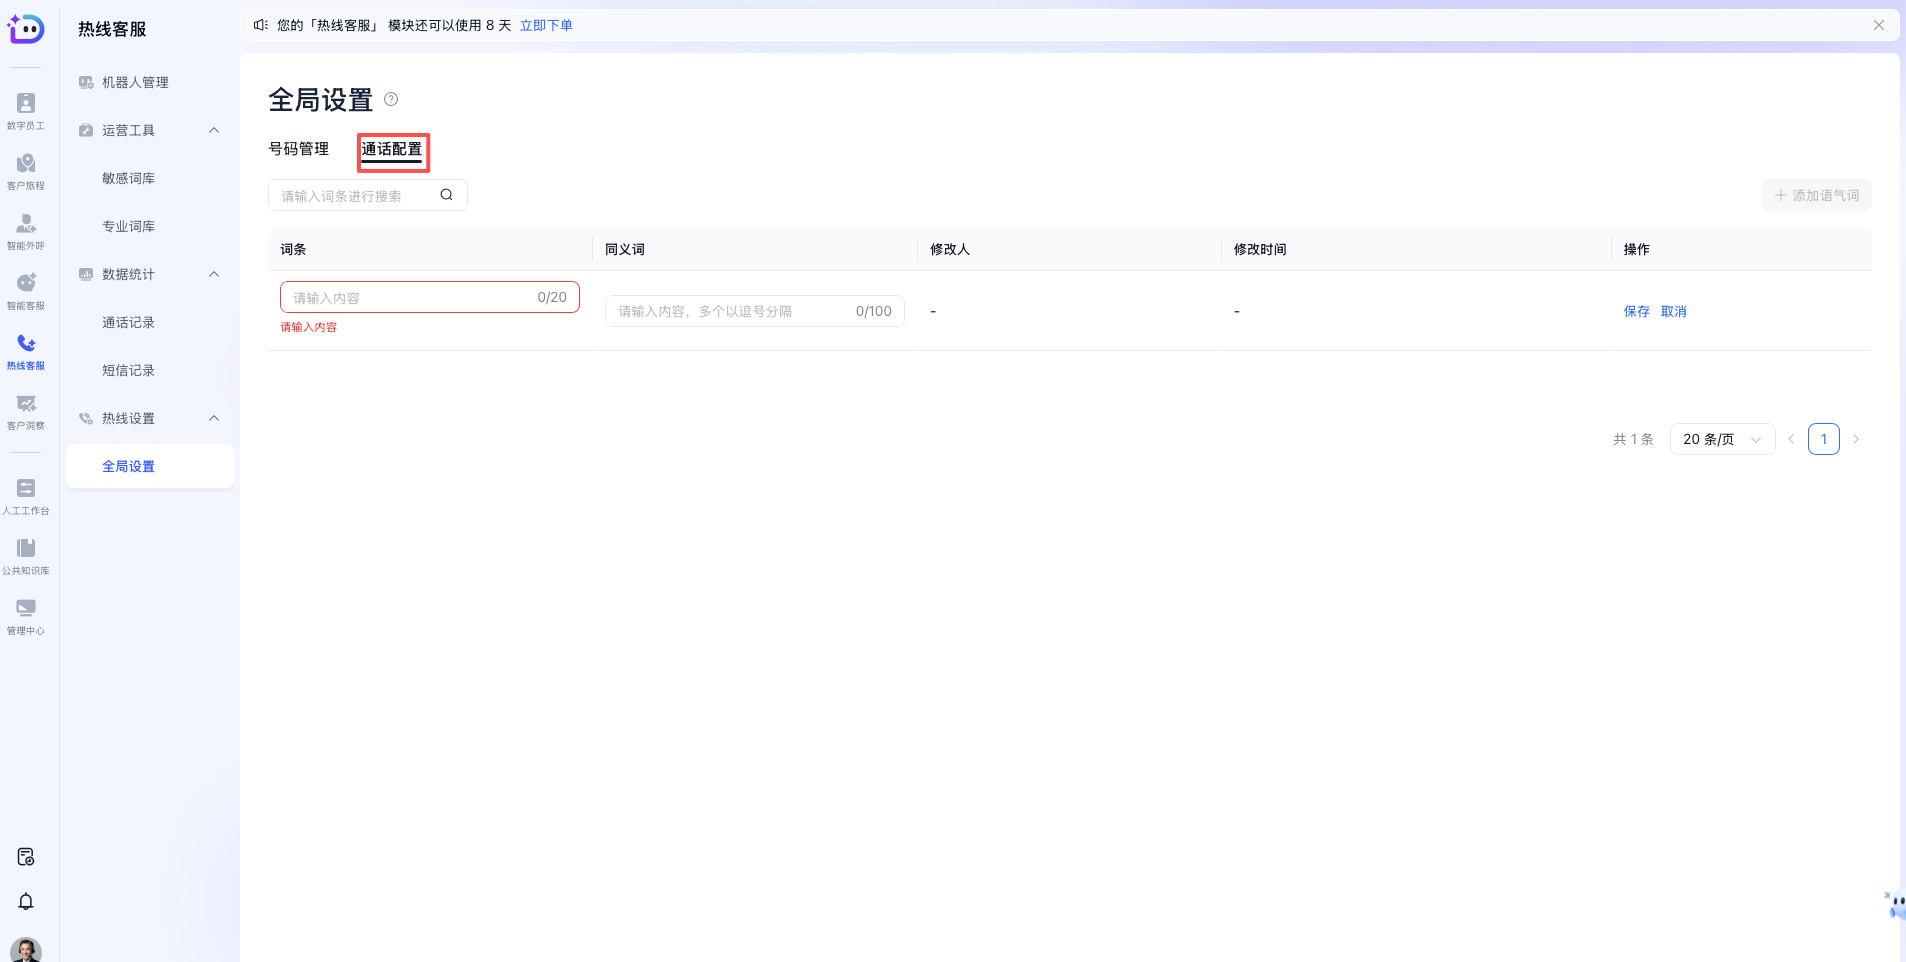
Task: Collapse the 运营工具 menu group
Action: 214,130
